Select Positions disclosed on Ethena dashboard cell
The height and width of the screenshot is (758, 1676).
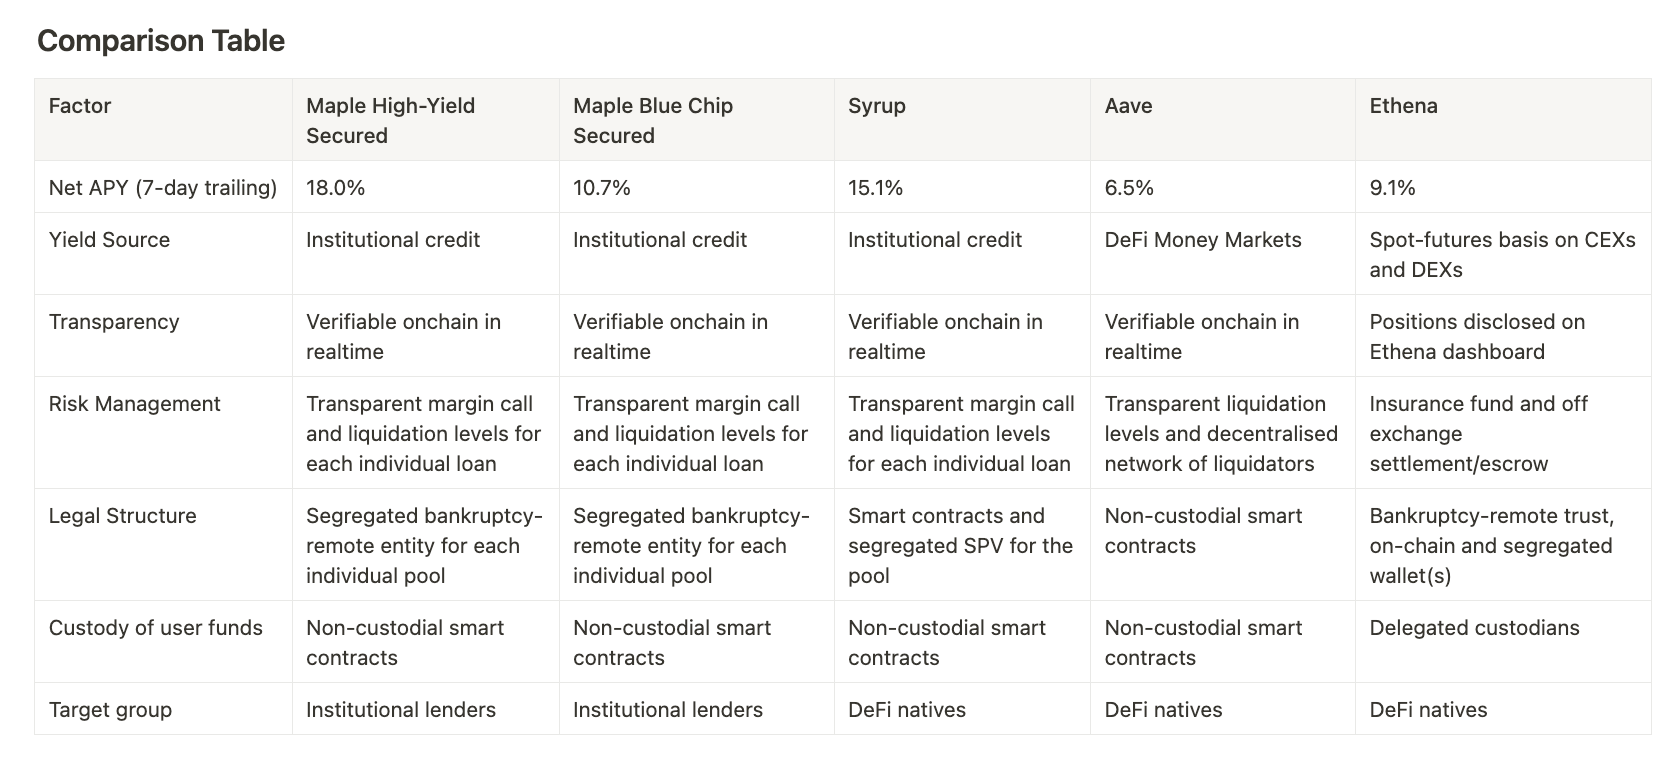tap(1477, 337)
